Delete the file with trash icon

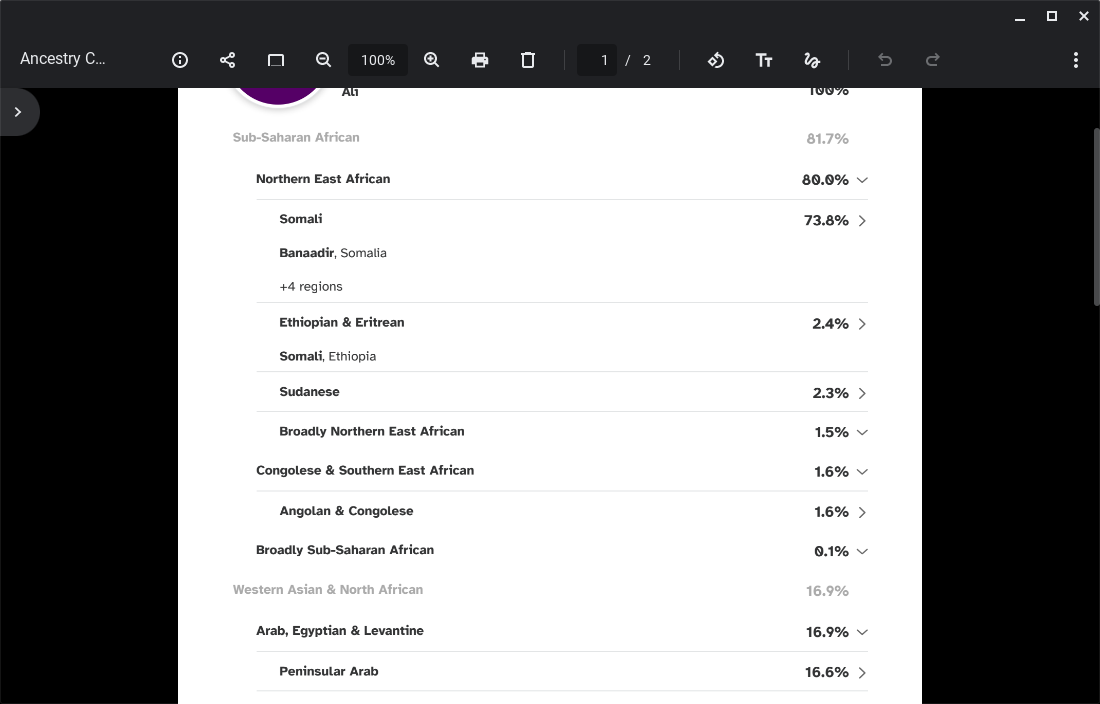tap(528, 60)
